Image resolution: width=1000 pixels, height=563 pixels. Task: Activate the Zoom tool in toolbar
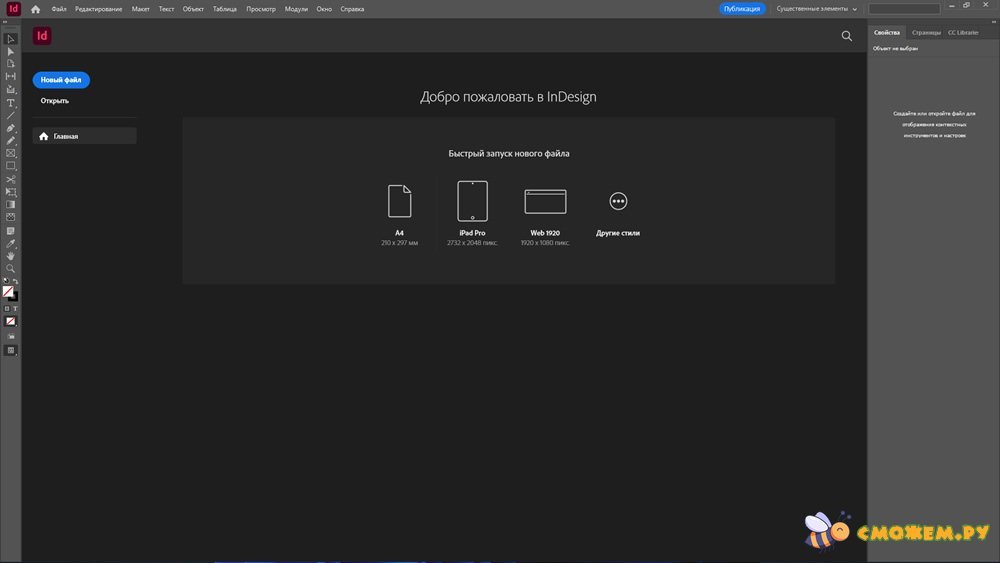(11, 269)
